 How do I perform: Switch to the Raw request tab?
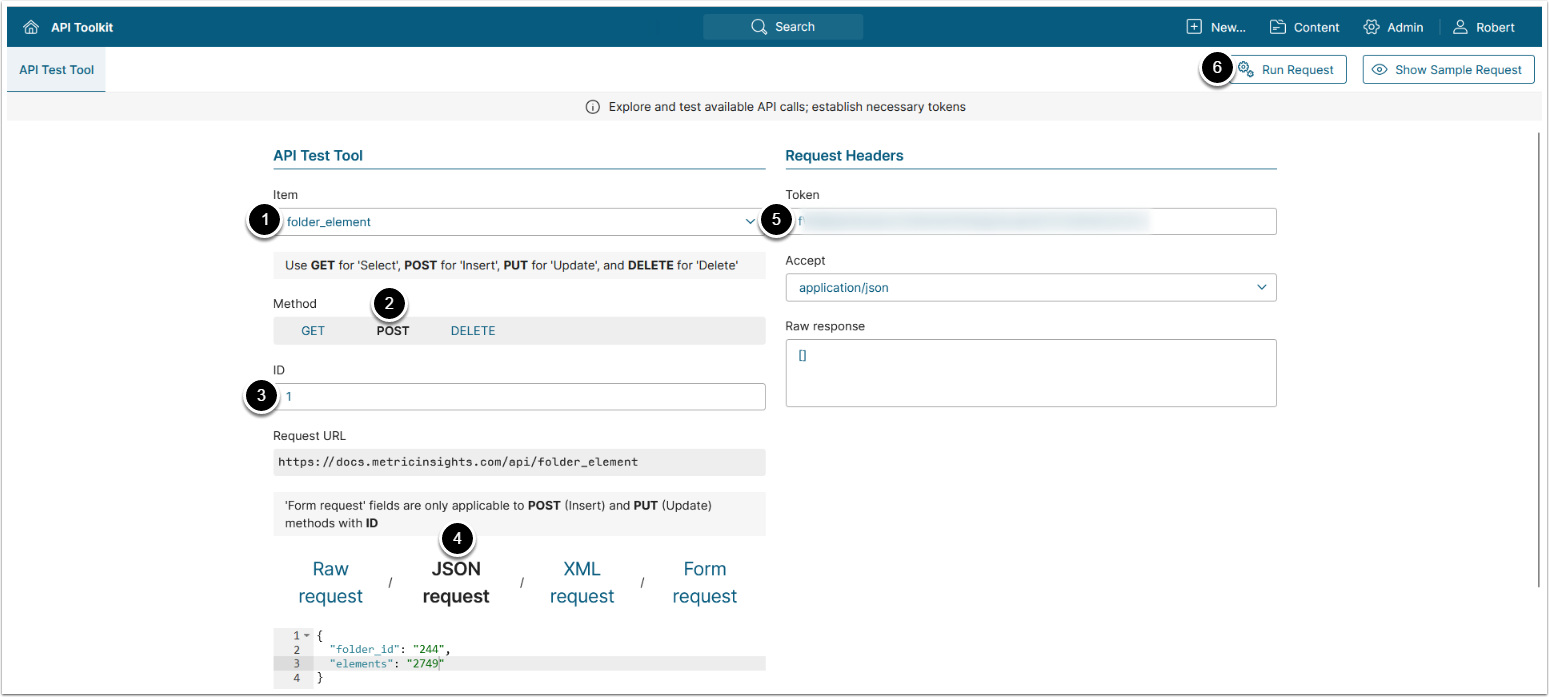pyautogui.click(x=330, y=582)
